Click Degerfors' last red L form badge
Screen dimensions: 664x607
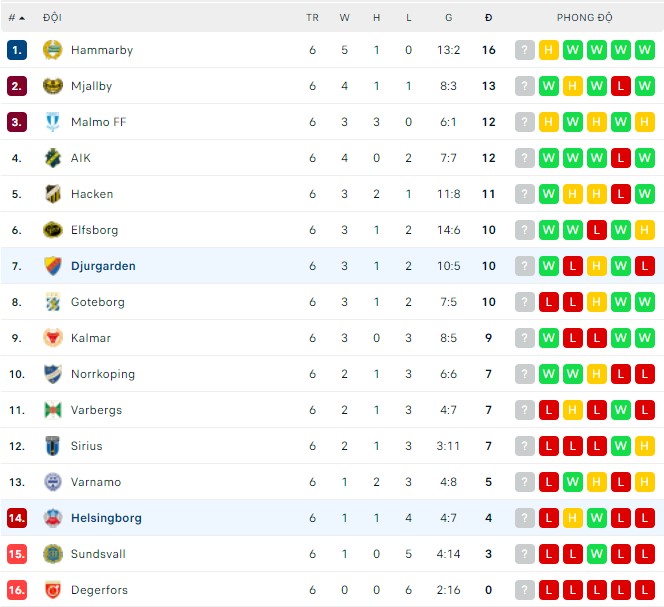click(x=645, y=590)
